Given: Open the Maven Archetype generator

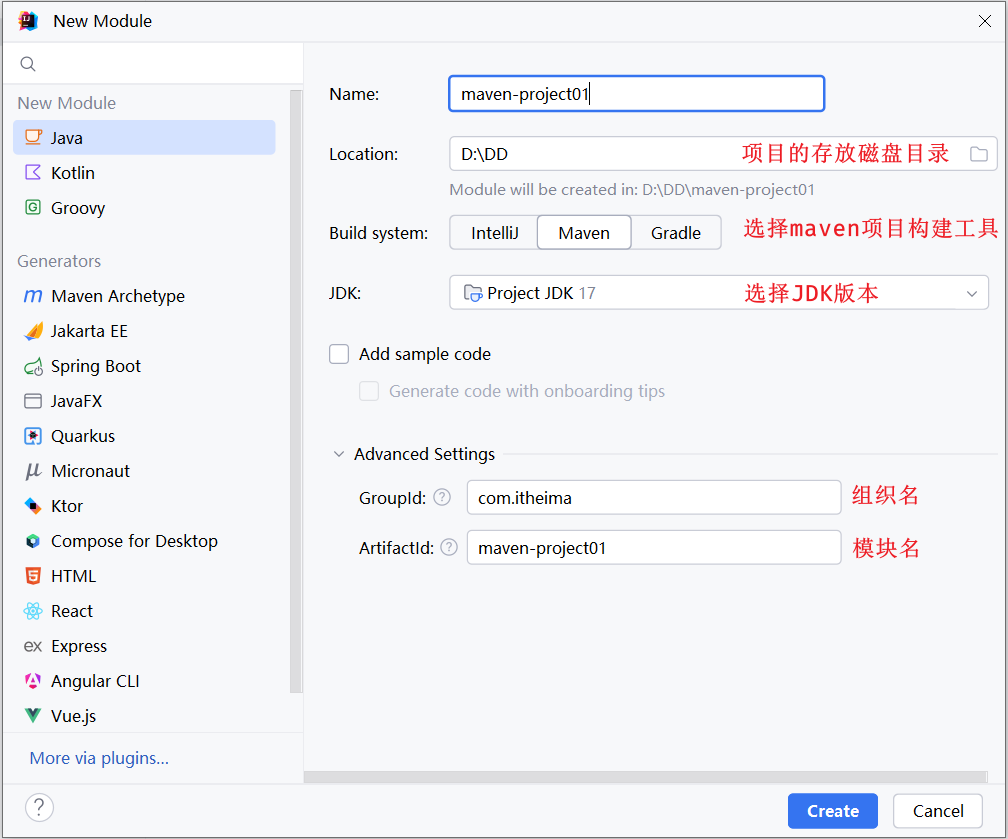Looking at the screenshot, I should tap(118, 296).
